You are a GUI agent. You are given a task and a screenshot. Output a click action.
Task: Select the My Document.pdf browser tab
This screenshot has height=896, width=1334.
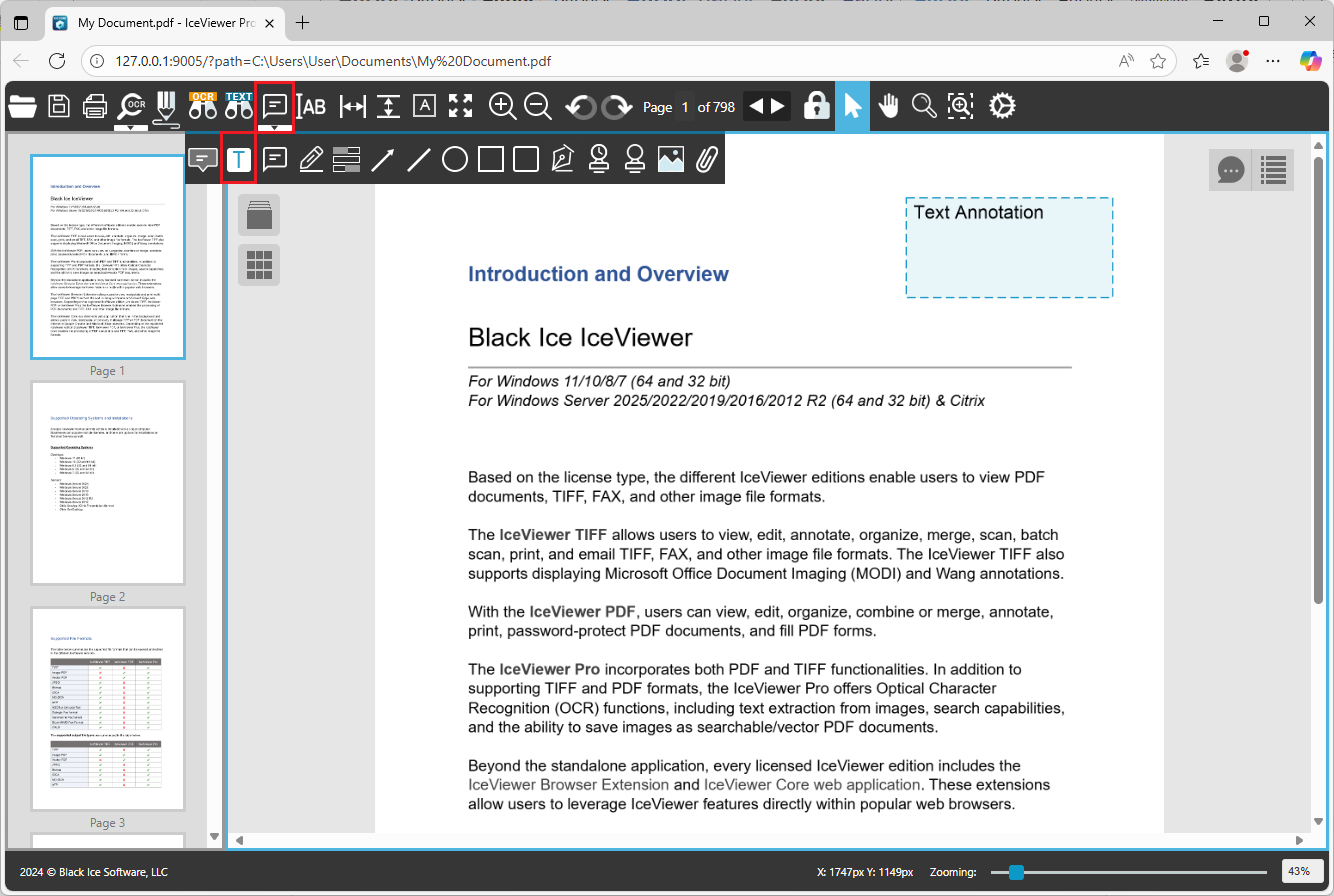click(165, 22)
